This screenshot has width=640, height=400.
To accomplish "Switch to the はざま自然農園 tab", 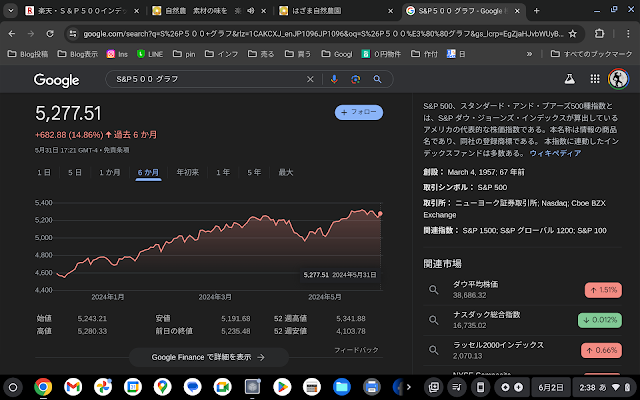I will click(x=316, y=11).
